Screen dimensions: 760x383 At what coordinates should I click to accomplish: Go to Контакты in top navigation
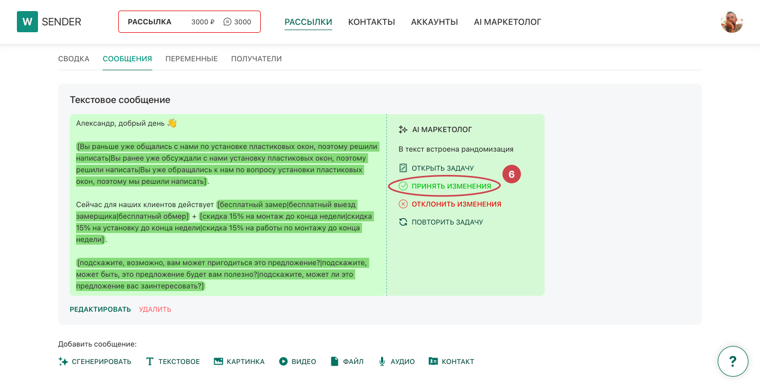click(x=371, y=22)
